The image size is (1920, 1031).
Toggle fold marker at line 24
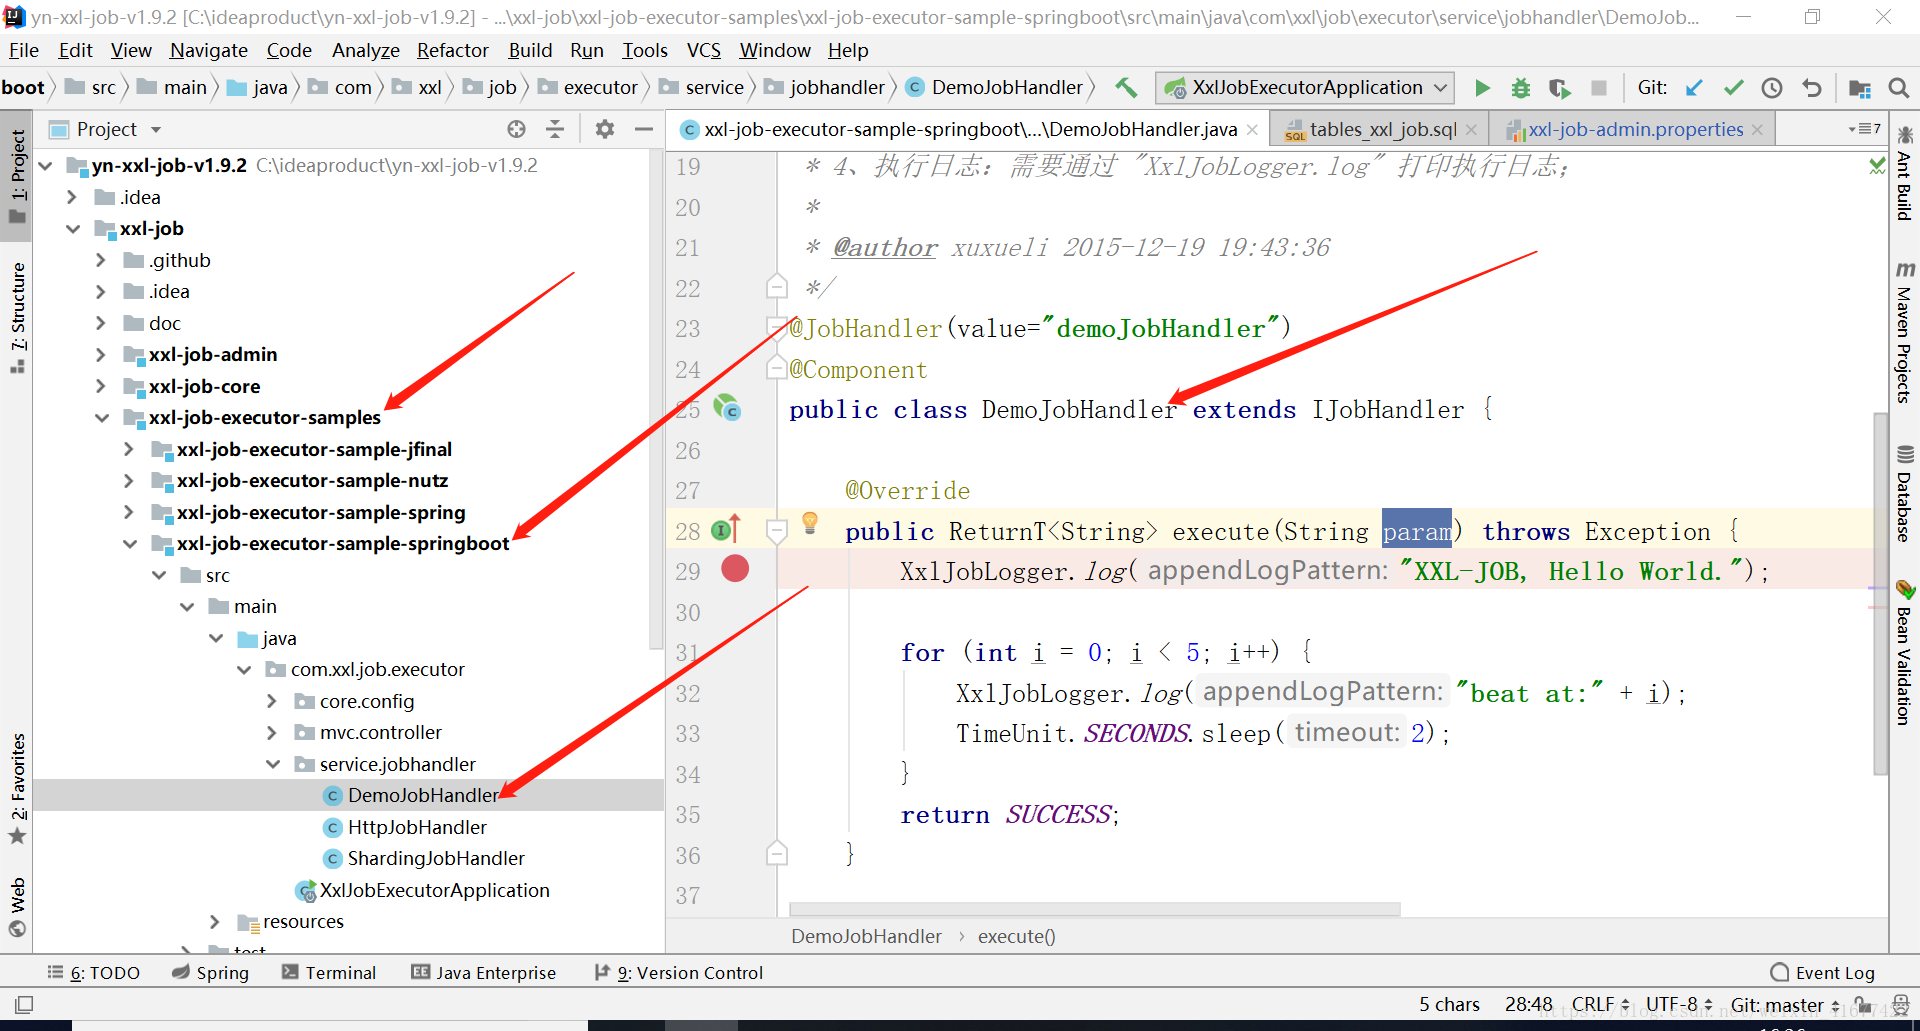click(776, 368)
